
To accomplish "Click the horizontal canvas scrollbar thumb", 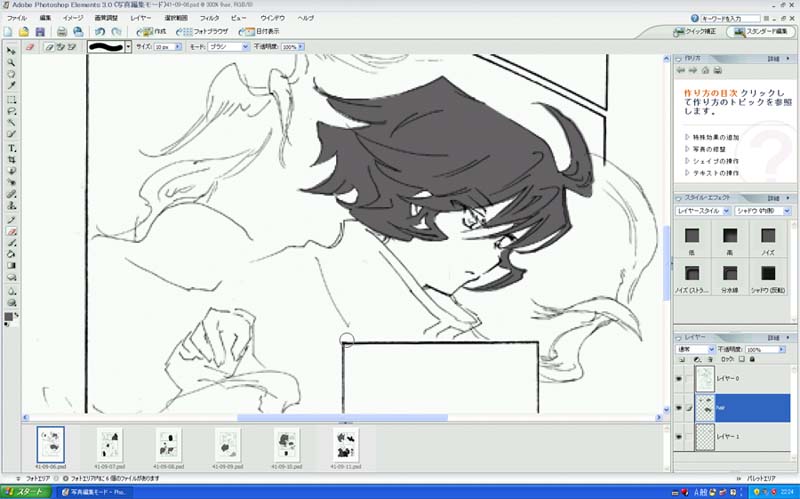I will click(x=342, y=418).
